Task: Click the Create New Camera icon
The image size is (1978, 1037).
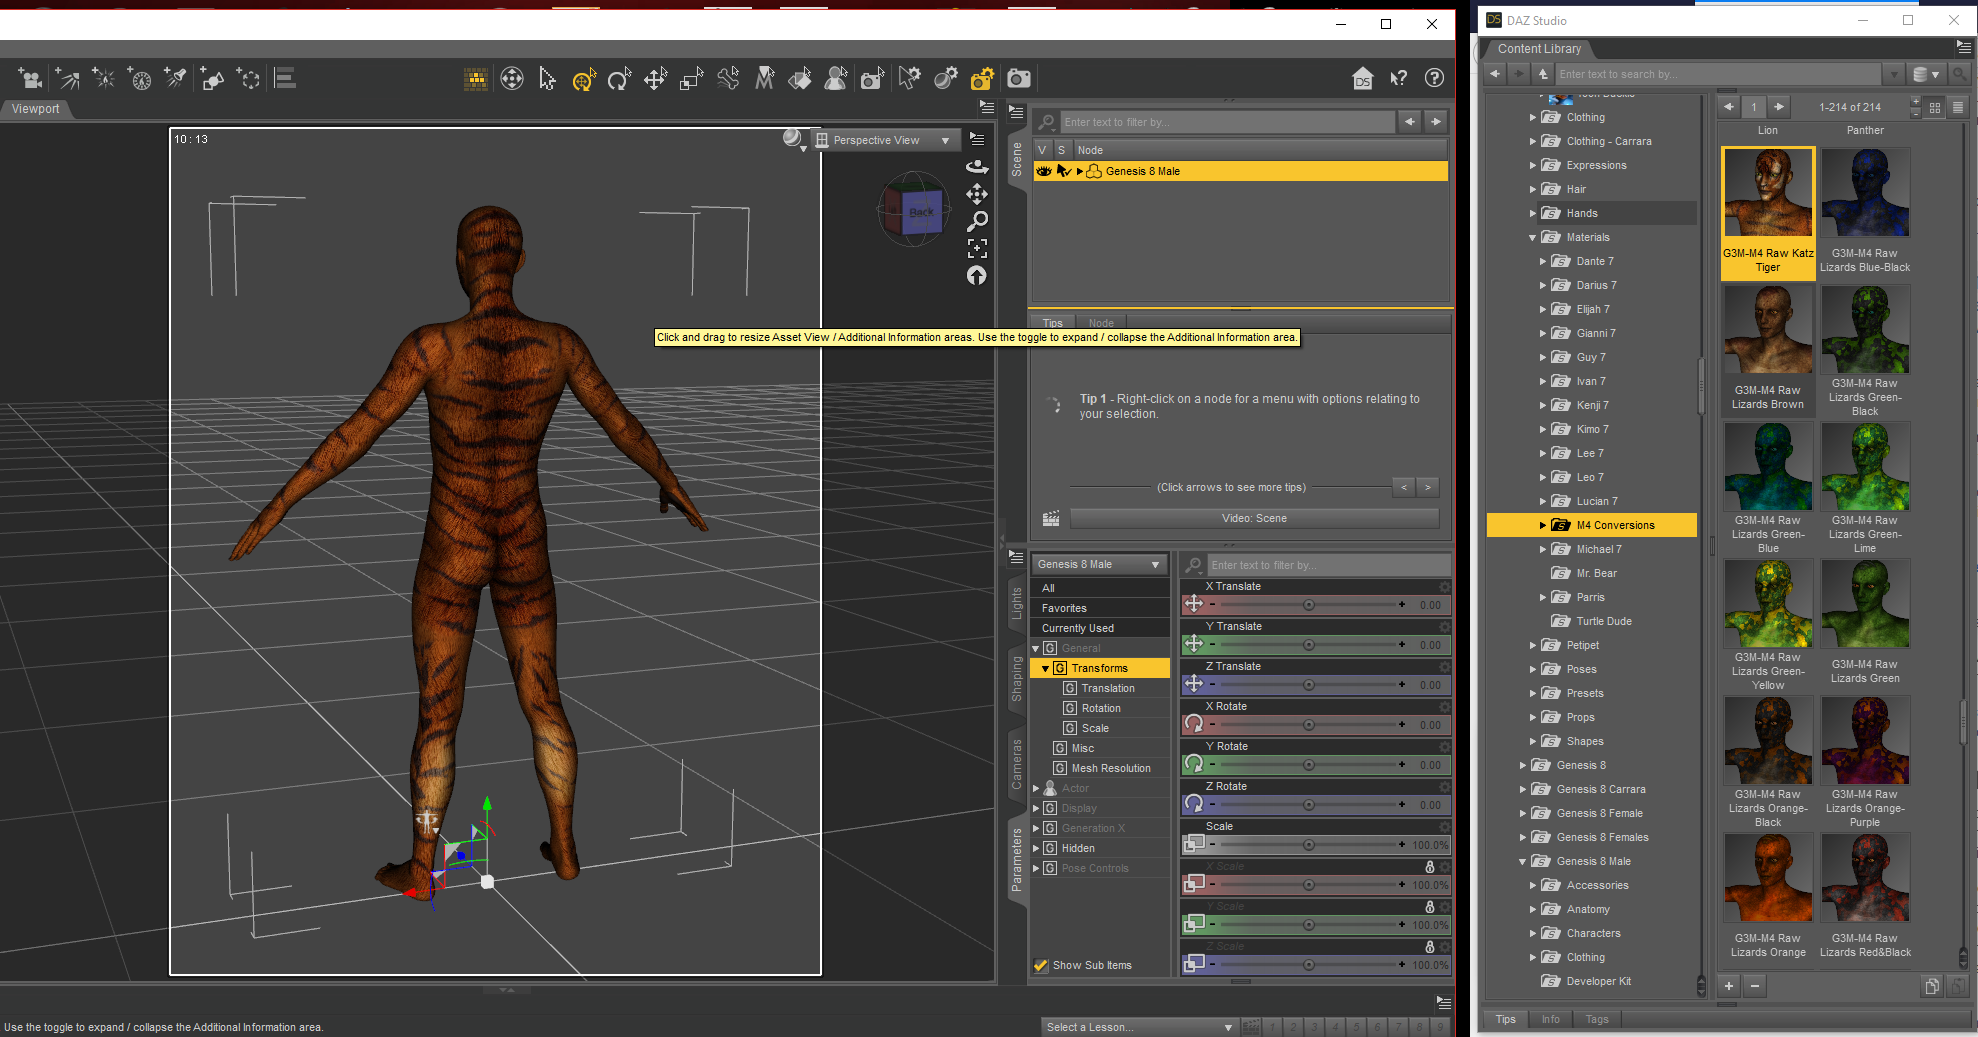Action: 31,79
